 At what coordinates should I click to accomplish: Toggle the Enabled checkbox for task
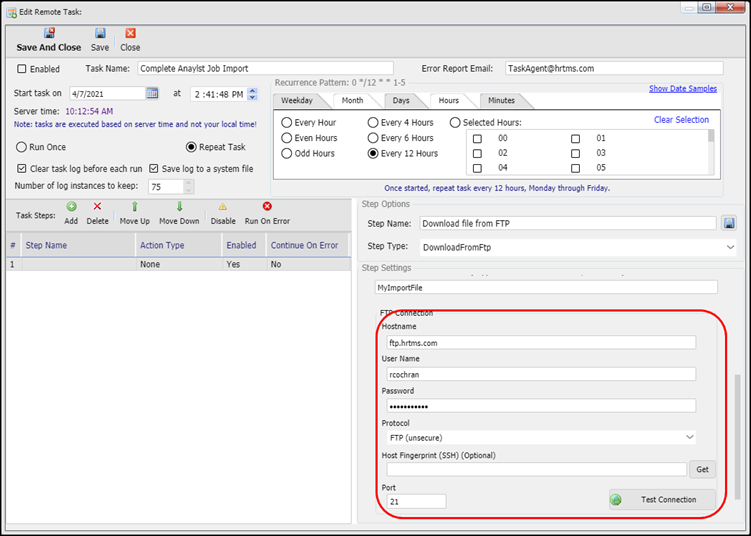coord(22,69)
